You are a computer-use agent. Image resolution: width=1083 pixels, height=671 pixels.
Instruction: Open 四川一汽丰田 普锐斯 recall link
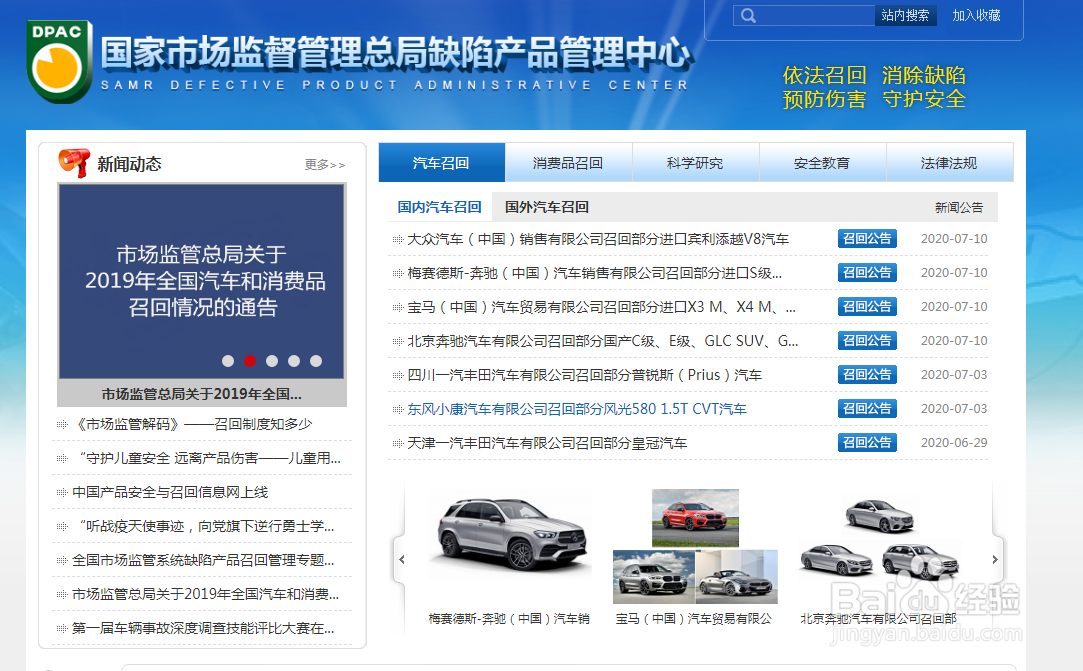pyautogui.click(x=584, y=375)
